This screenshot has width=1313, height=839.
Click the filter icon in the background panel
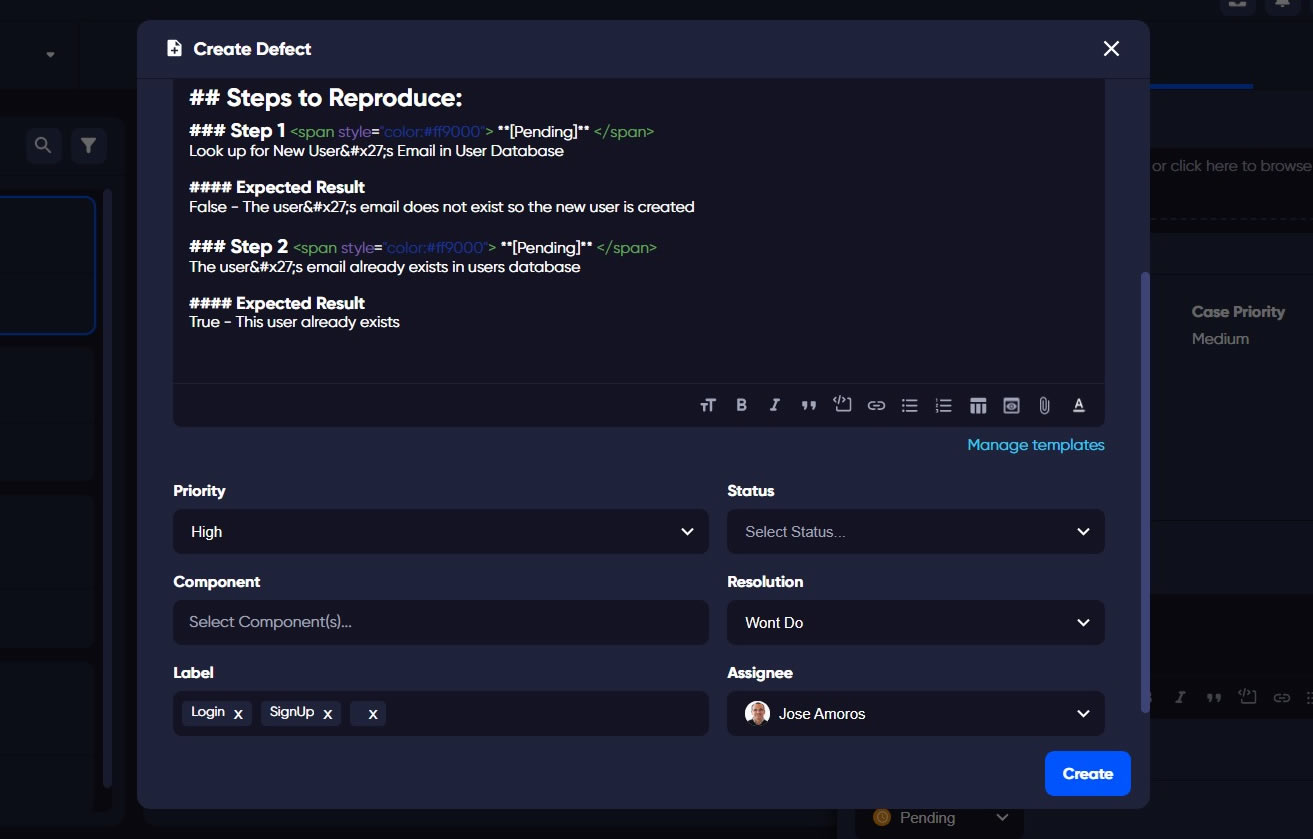tap(88, 146)
